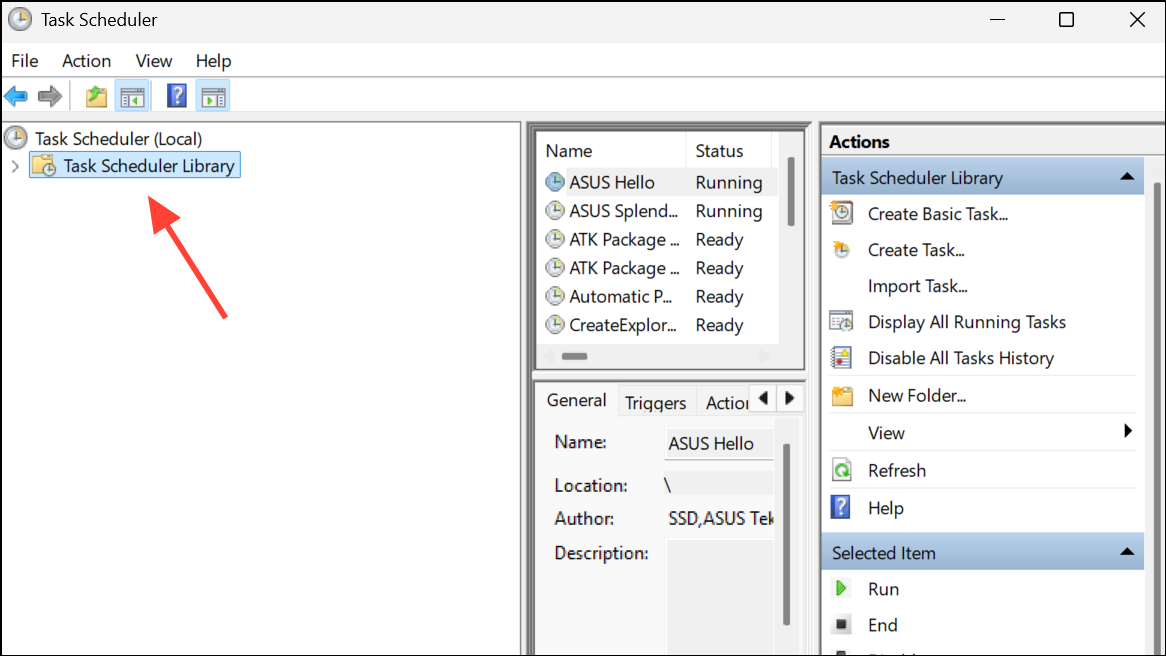Click the blue Back arrow in toolbar

coord(16,96)
